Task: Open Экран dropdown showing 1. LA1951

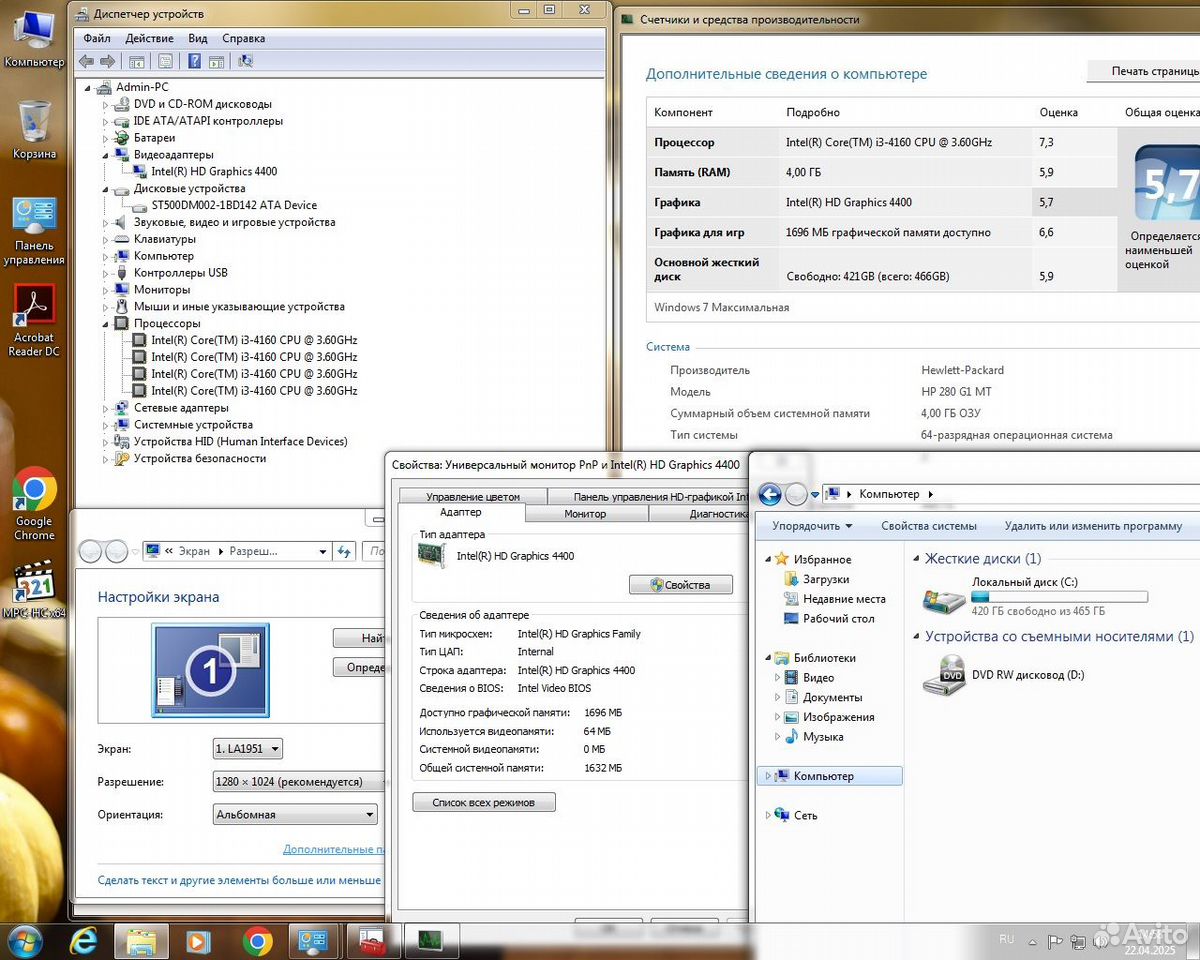Action: click(x=248, y=749)
